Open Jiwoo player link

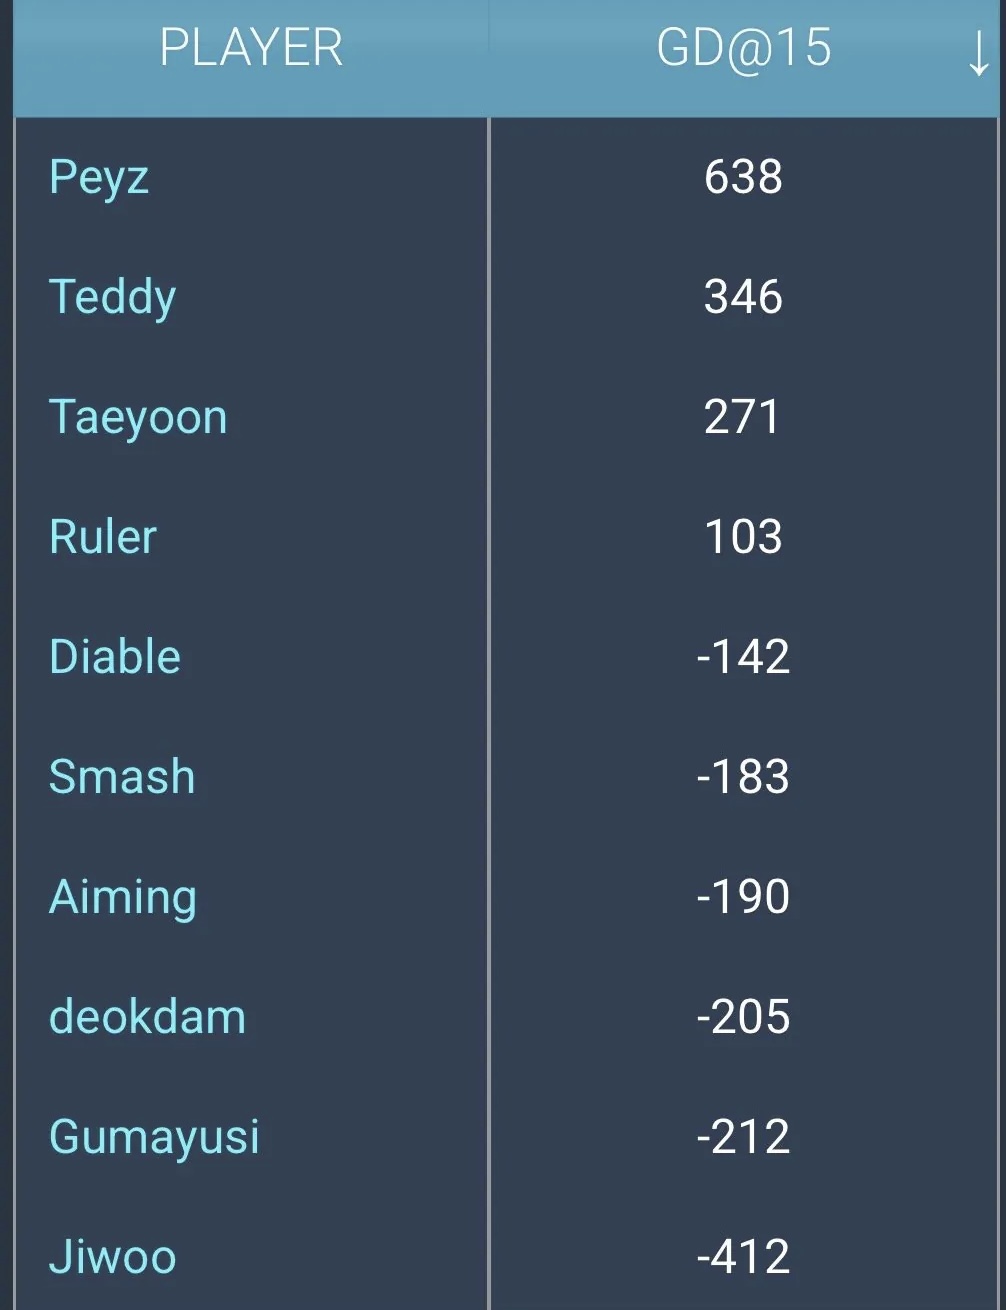pyautogui.click(x=112, y=1257)
